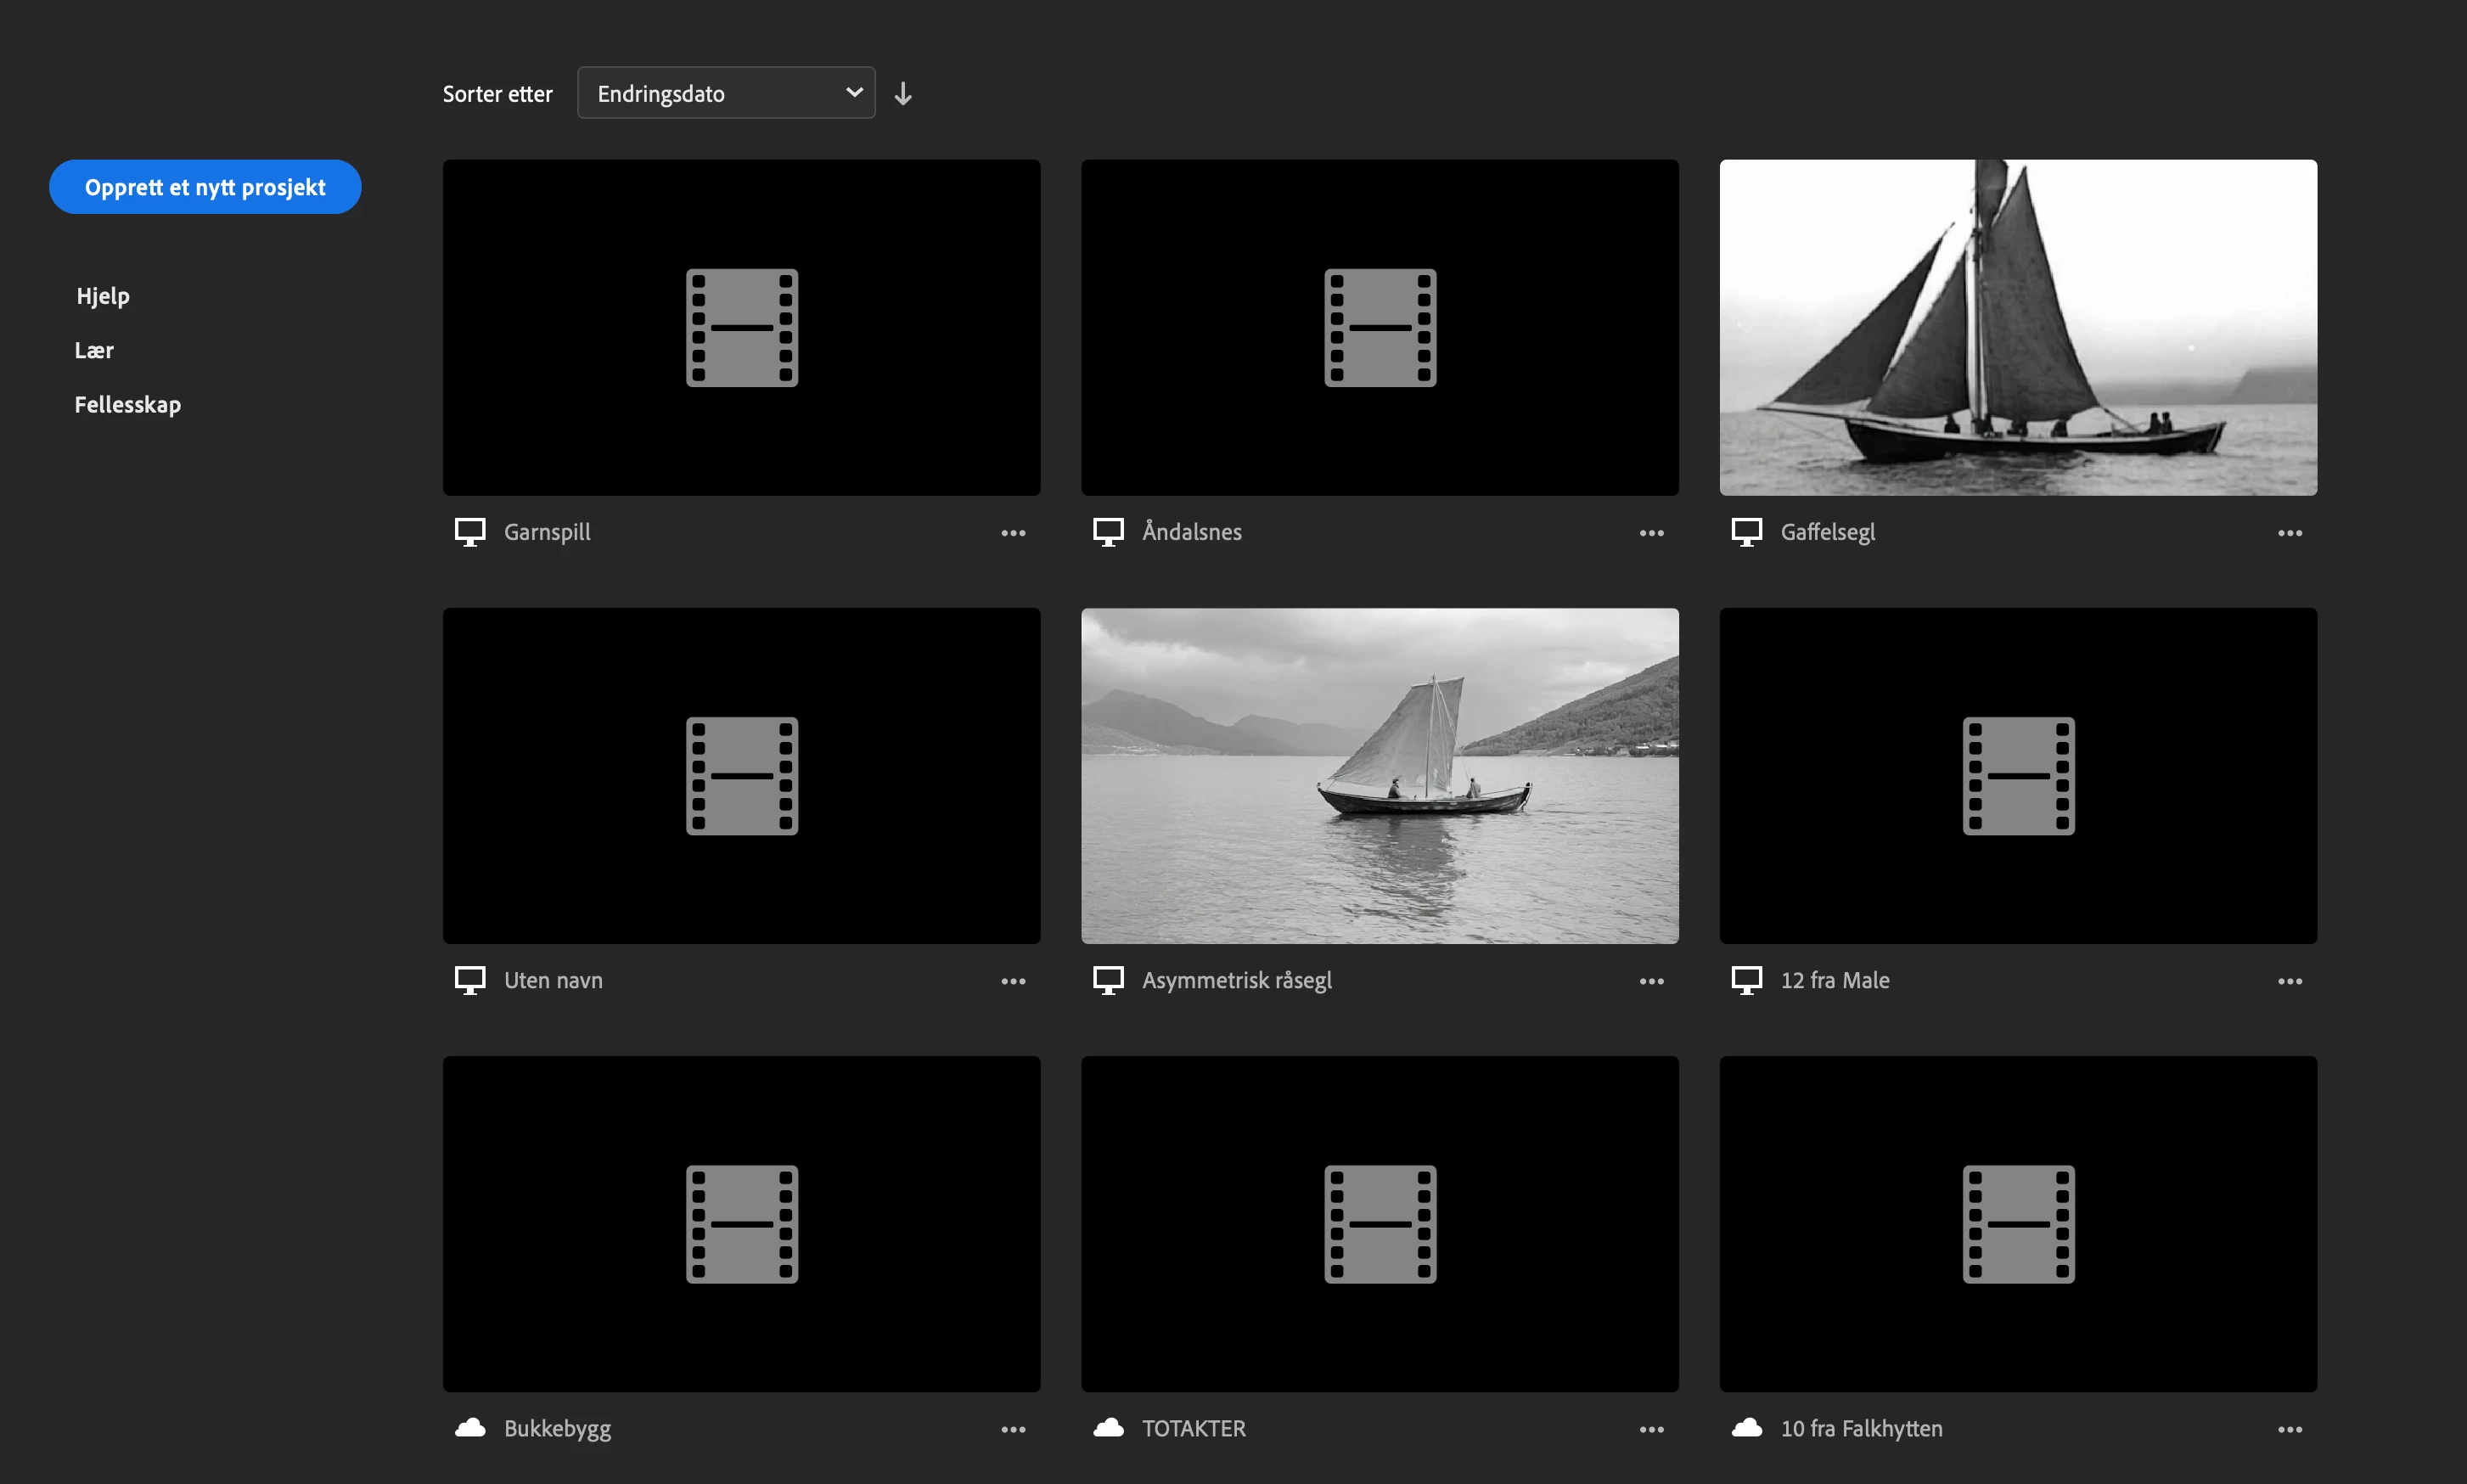2467x1484 pixels.
Task: Open more options for 10 fra Falkhytten
Action: pos(2289,1429)
